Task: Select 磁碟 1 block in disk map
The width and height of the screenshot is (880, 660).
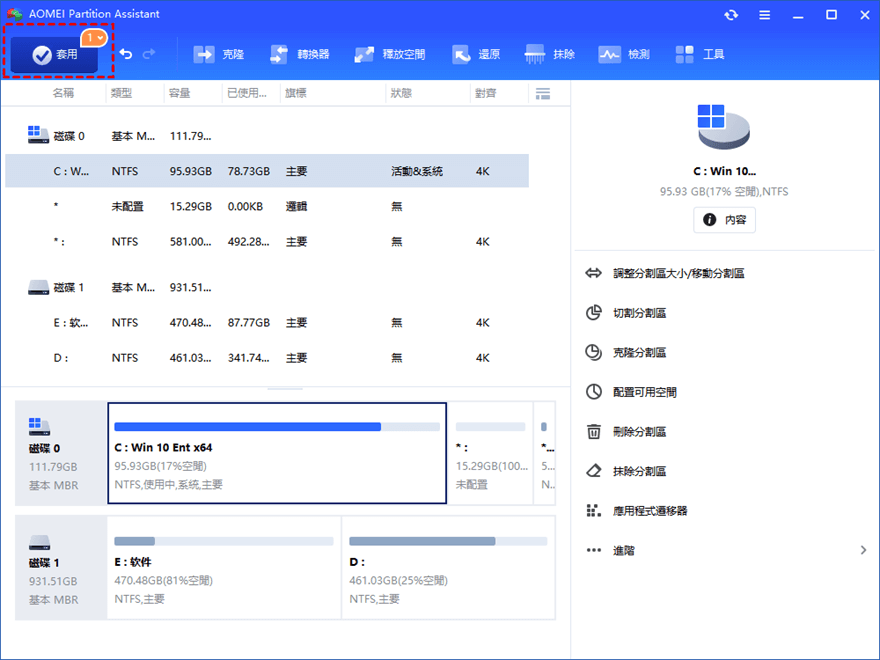Action: tap(61, 567)
